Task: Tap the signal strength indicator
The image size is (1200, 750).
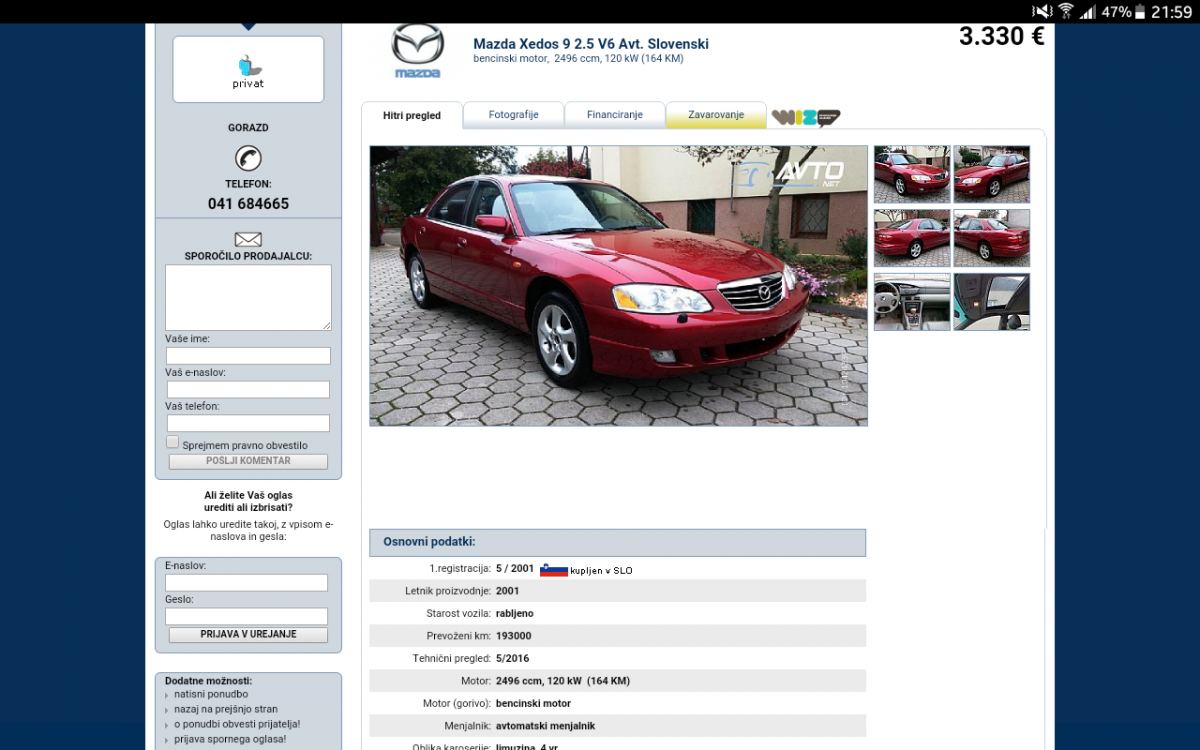Action: click(x=1088, y=12)
